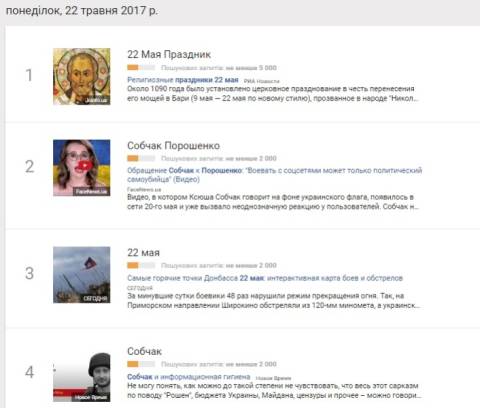Follow 'Религиозные праздники 22 мая' article link
480x408 pixels.
pyautogui.click(x=183, y=80)
